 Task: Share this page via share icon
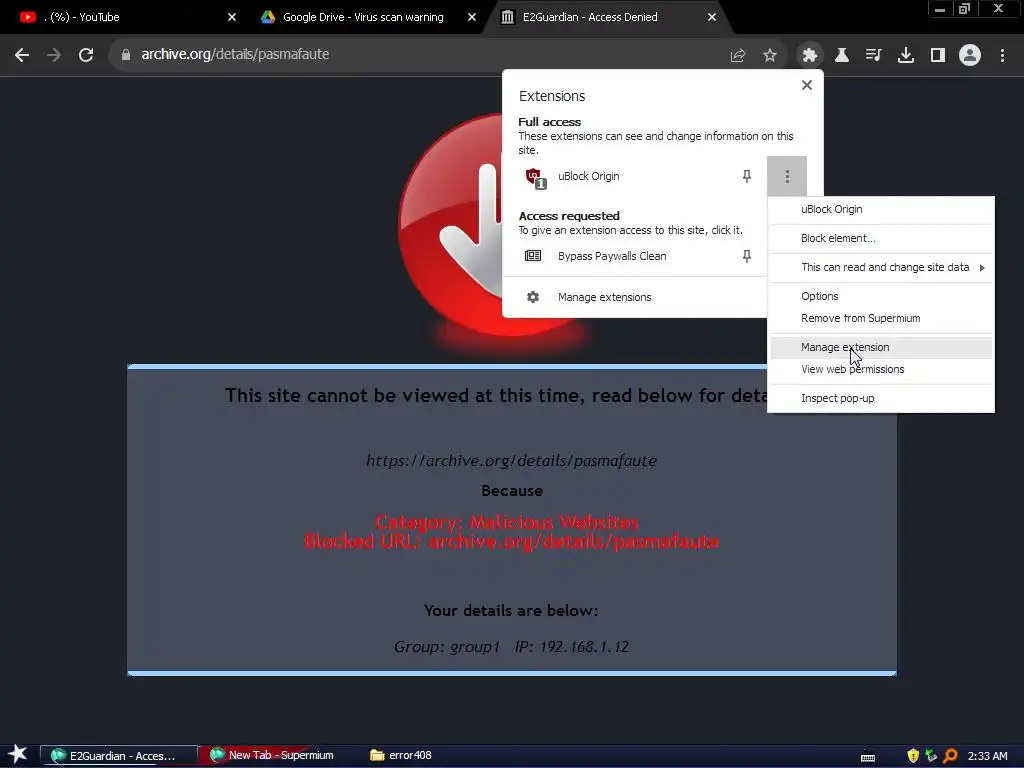coord(738,56)
